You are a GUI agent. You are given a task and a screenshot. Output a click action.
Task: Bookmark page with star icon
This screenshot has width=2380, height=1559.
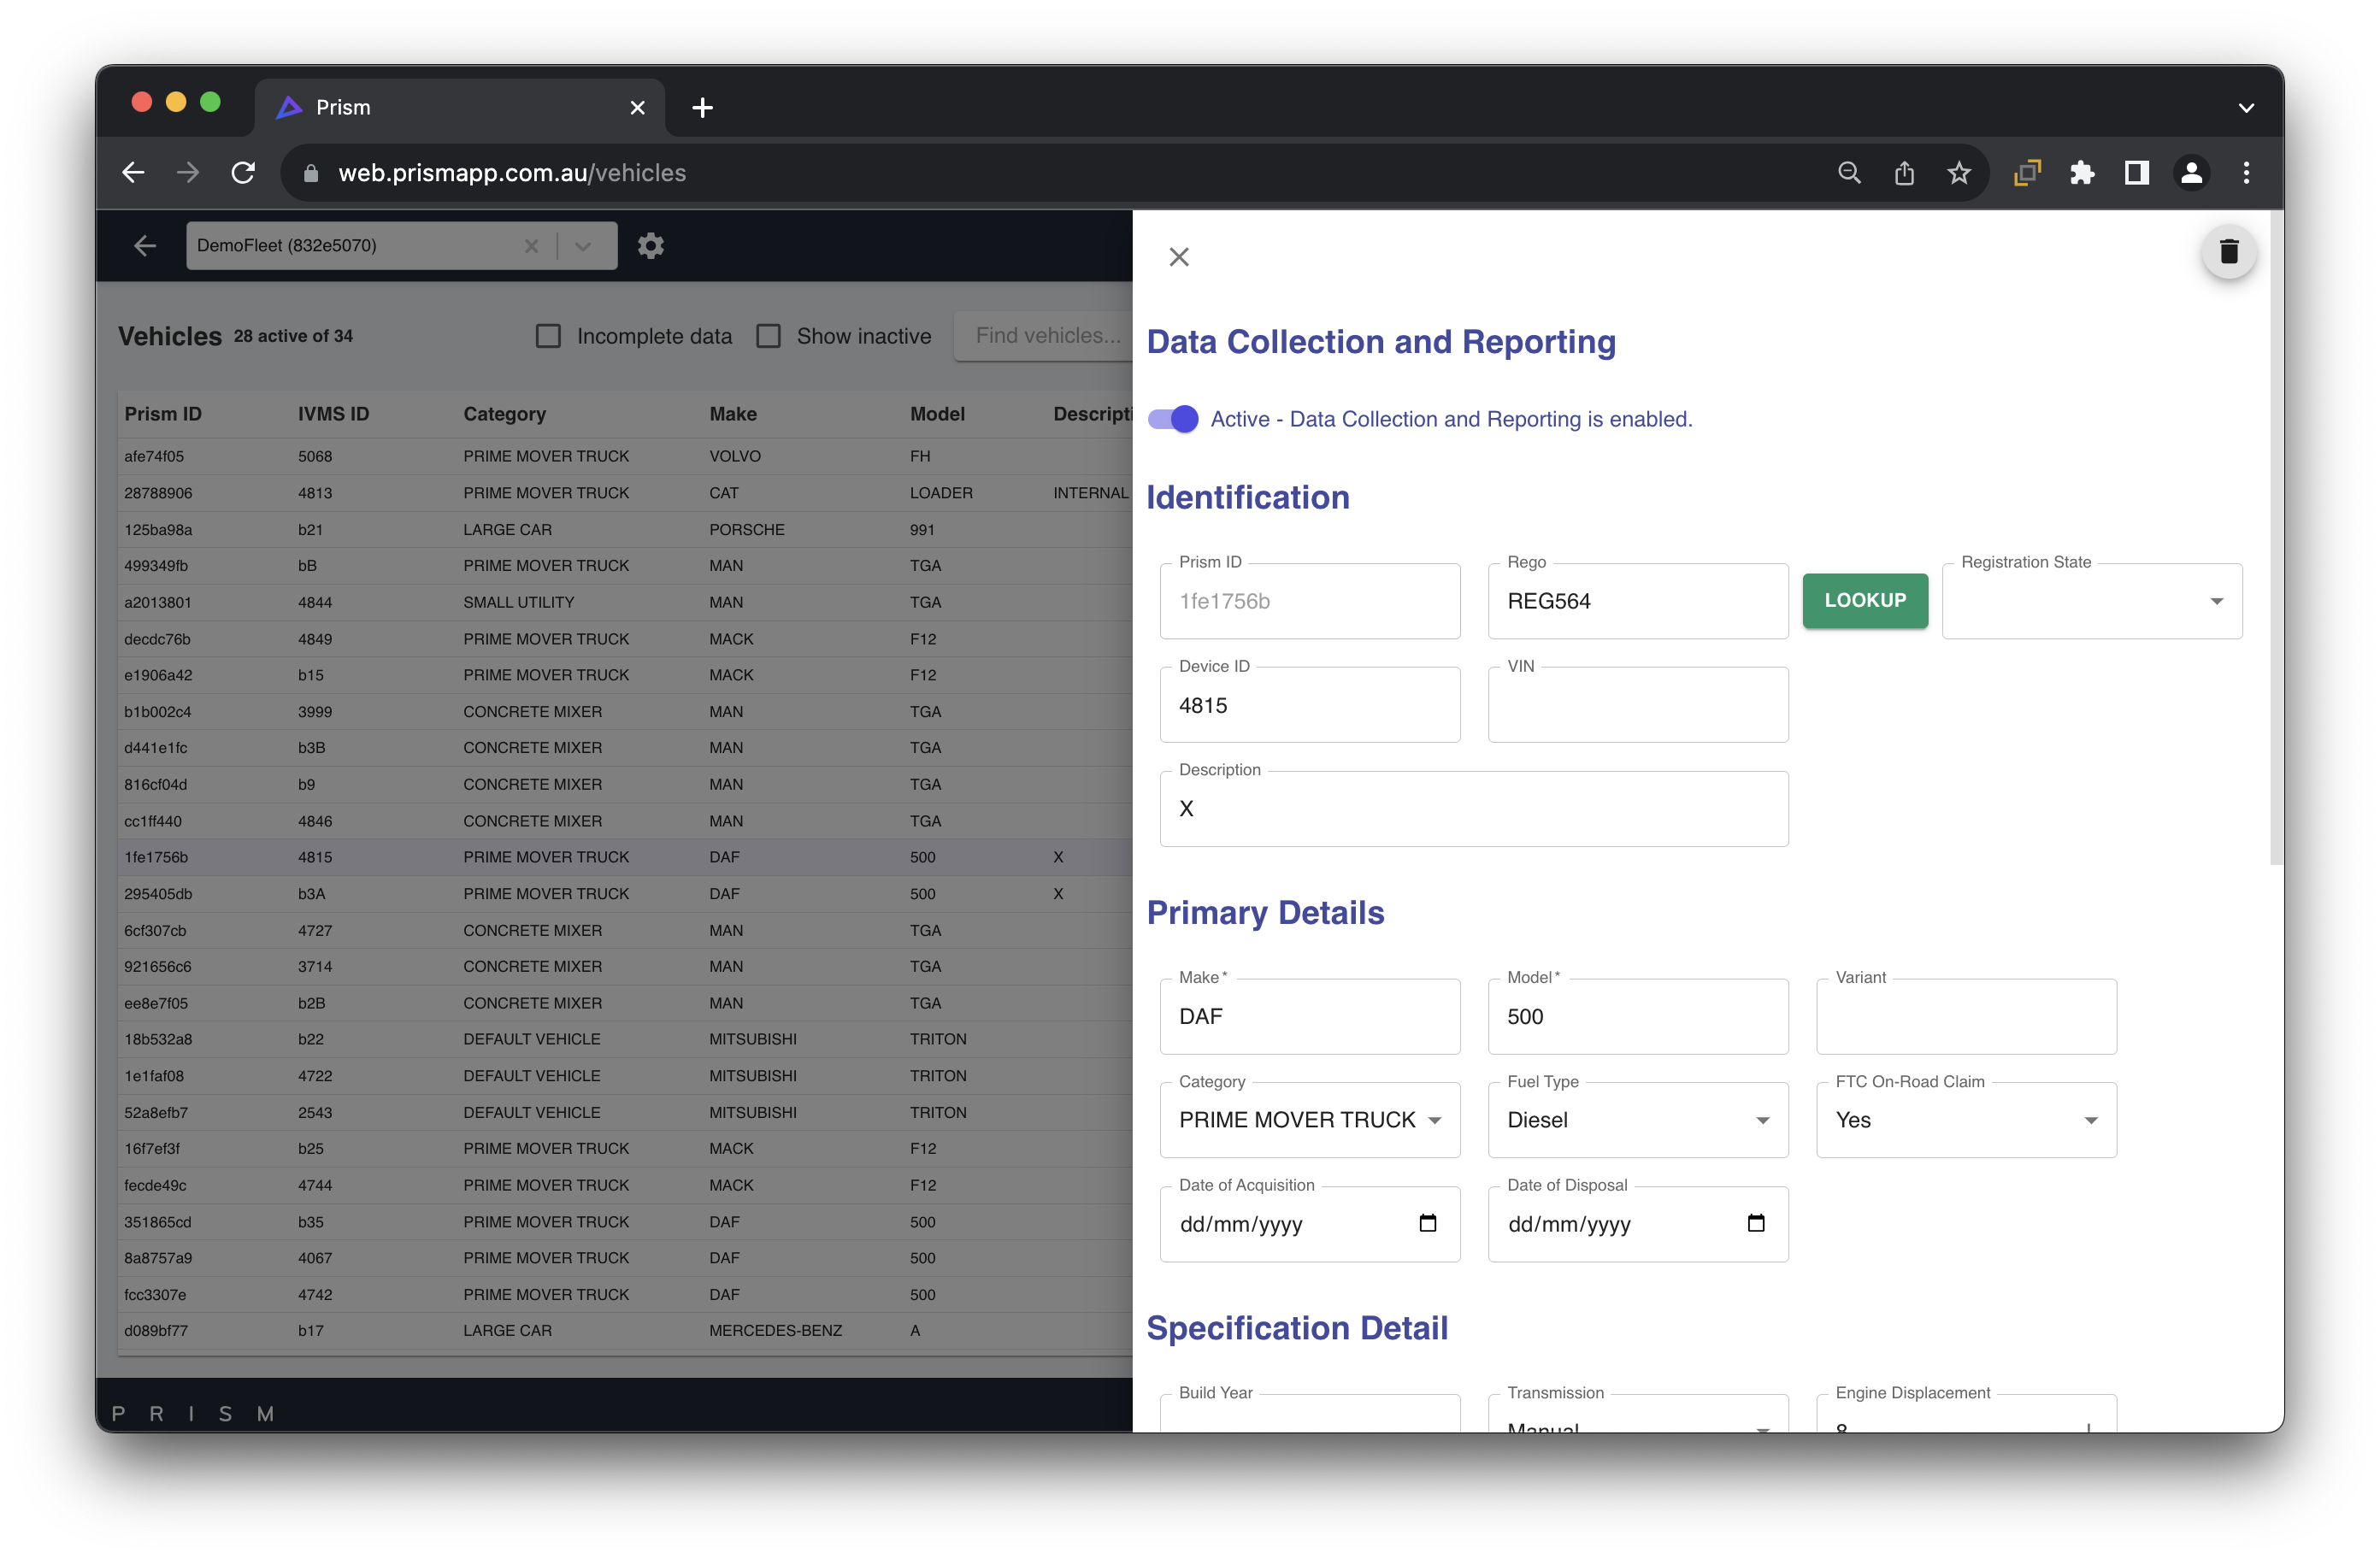[x=1958, y=173]
